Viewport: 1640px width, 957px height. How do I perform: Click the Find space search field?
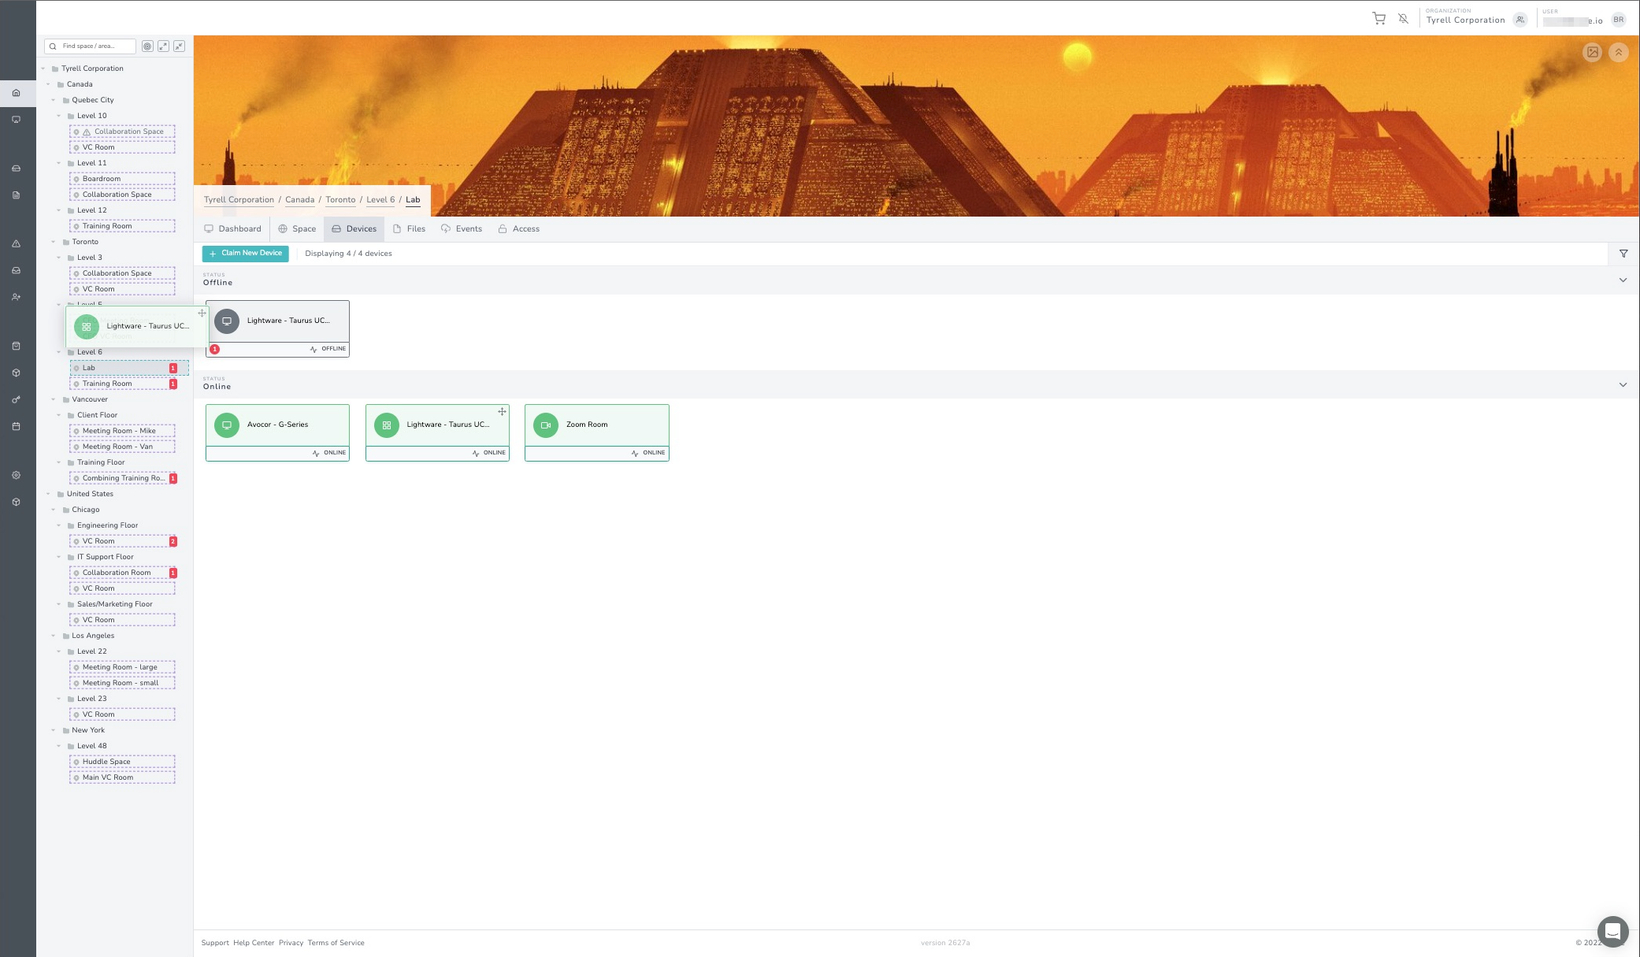[x=90, y=46]
